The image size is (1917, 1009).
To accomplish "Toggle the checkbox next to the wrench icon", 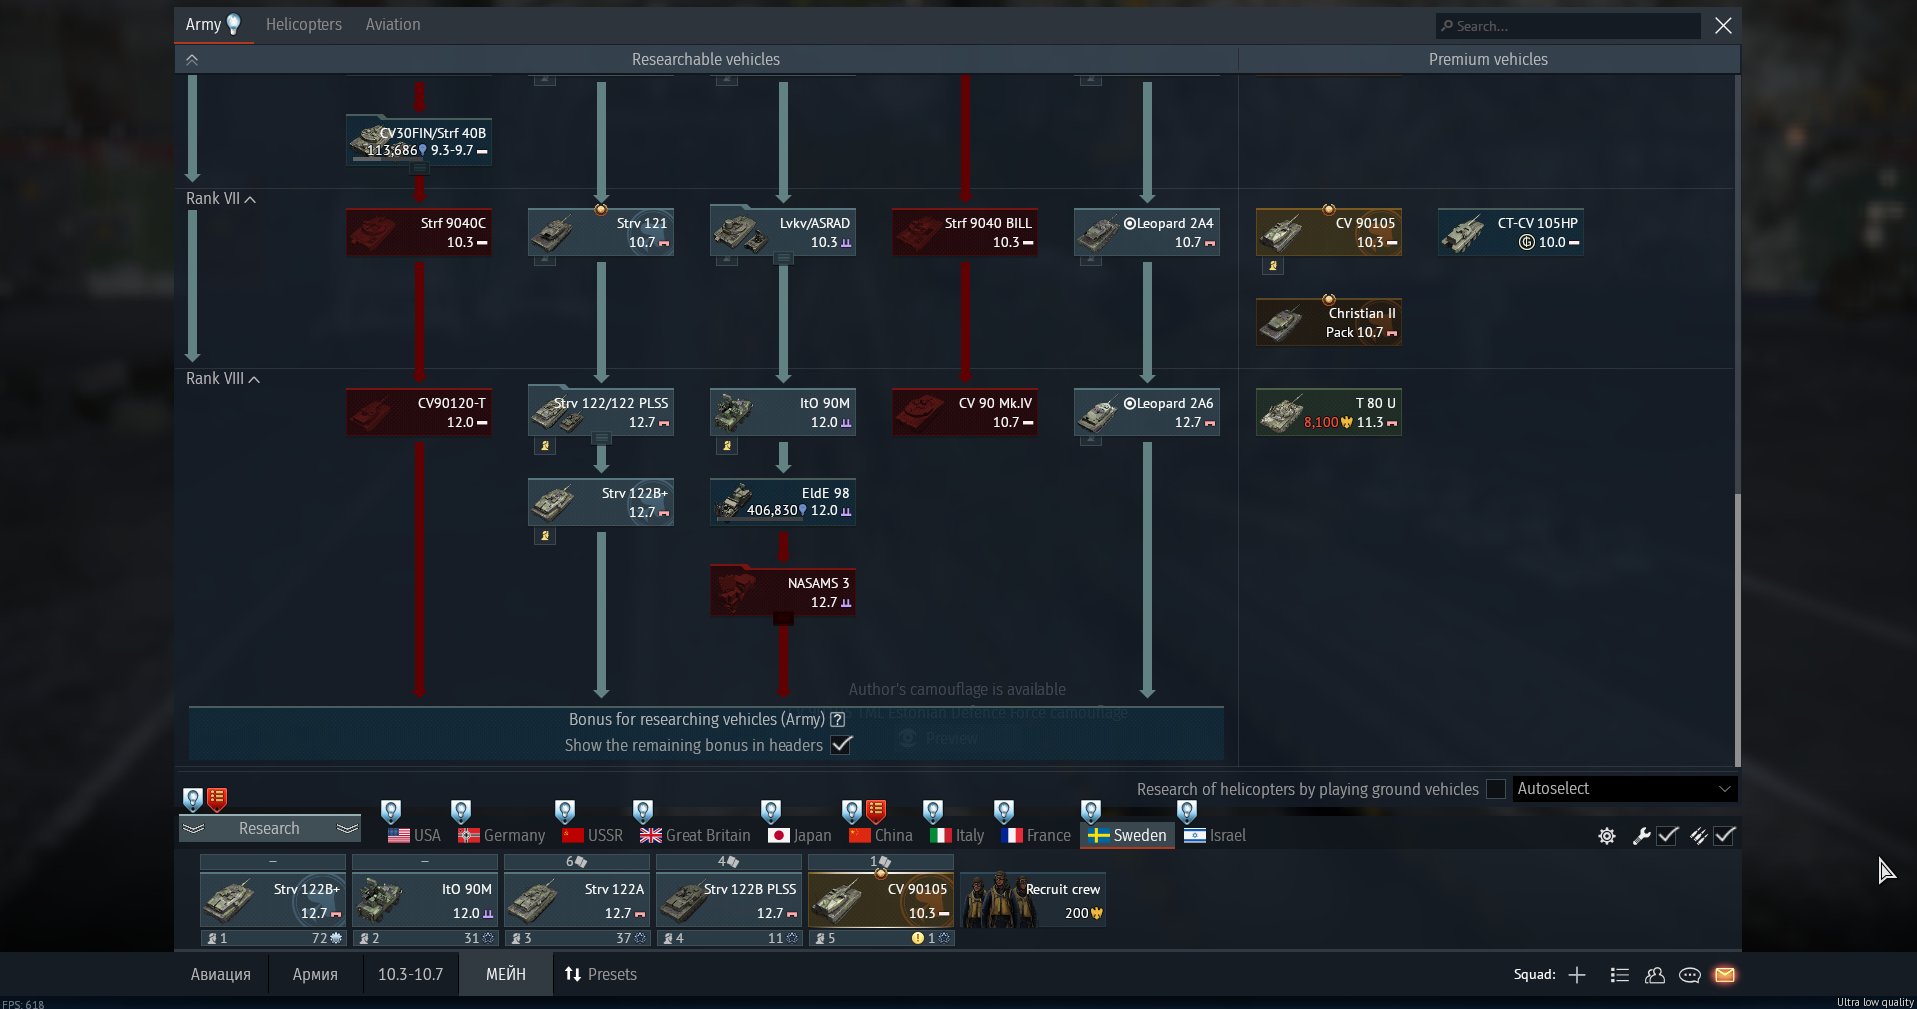I will click(1667, 836).
